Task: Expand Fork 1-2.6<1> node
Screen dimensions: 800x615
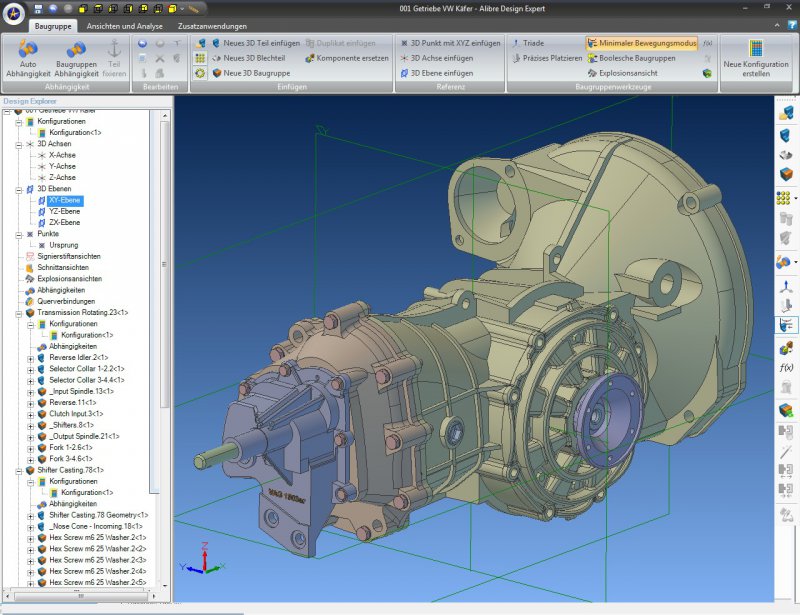Action: coord(31,448)
